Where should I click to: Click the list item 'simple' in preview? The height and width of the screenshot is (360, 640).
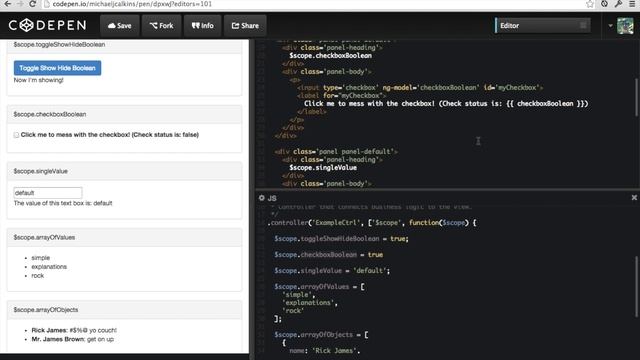pos(40,258)
